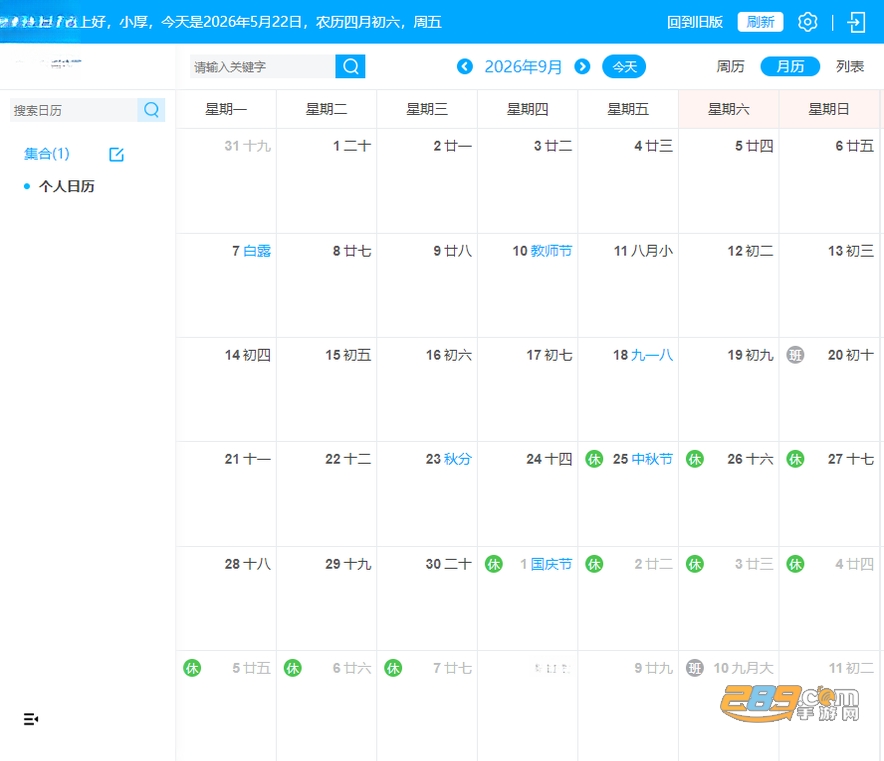Click the 回到旧版 link
Image resolution: width=884 pixels, height=761 pixels.
tap(695, 22)
